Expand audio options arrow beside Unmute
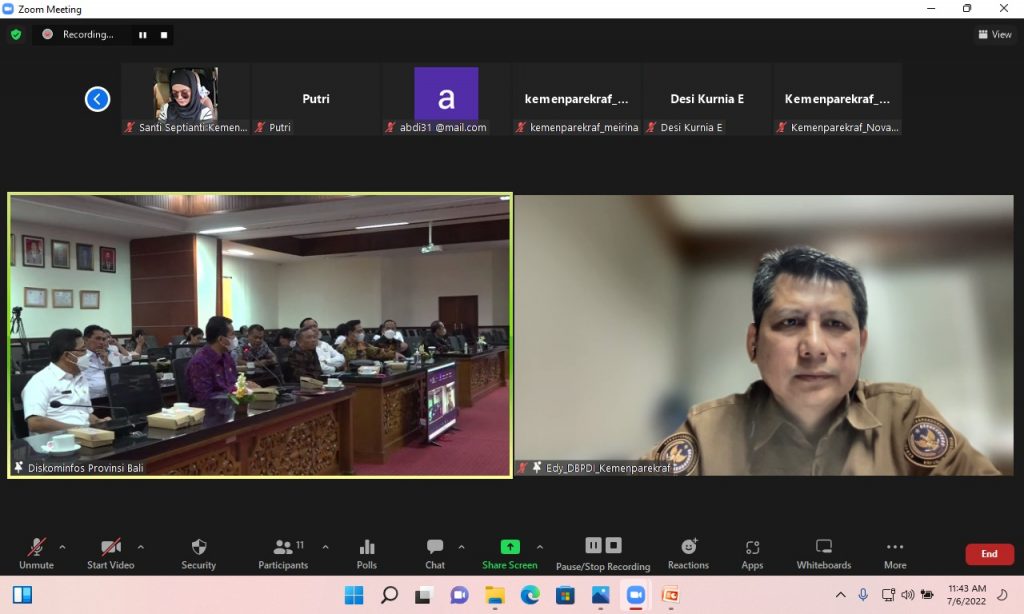The width and height of the screenshot is (1024, 614). point(62,547)
